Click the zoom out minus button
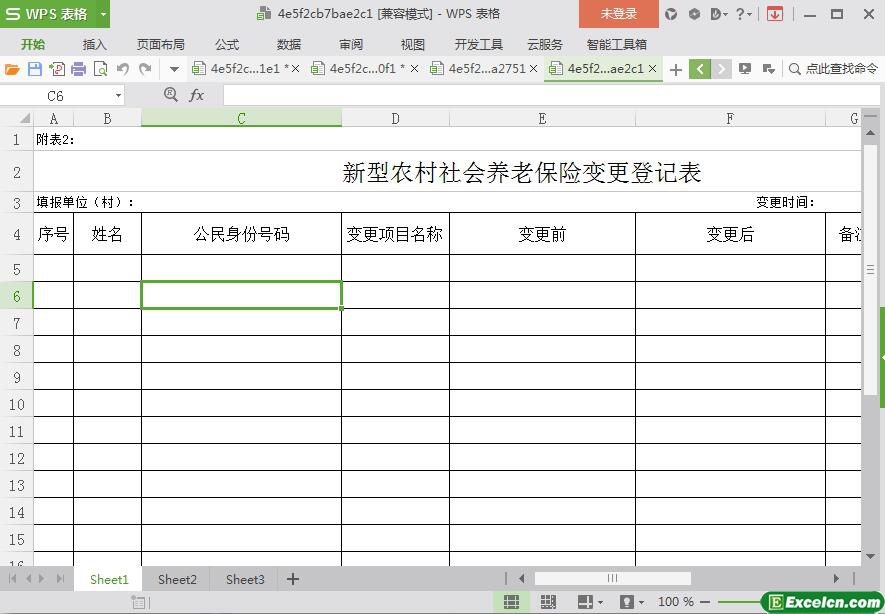 click(x=705, y=602)
